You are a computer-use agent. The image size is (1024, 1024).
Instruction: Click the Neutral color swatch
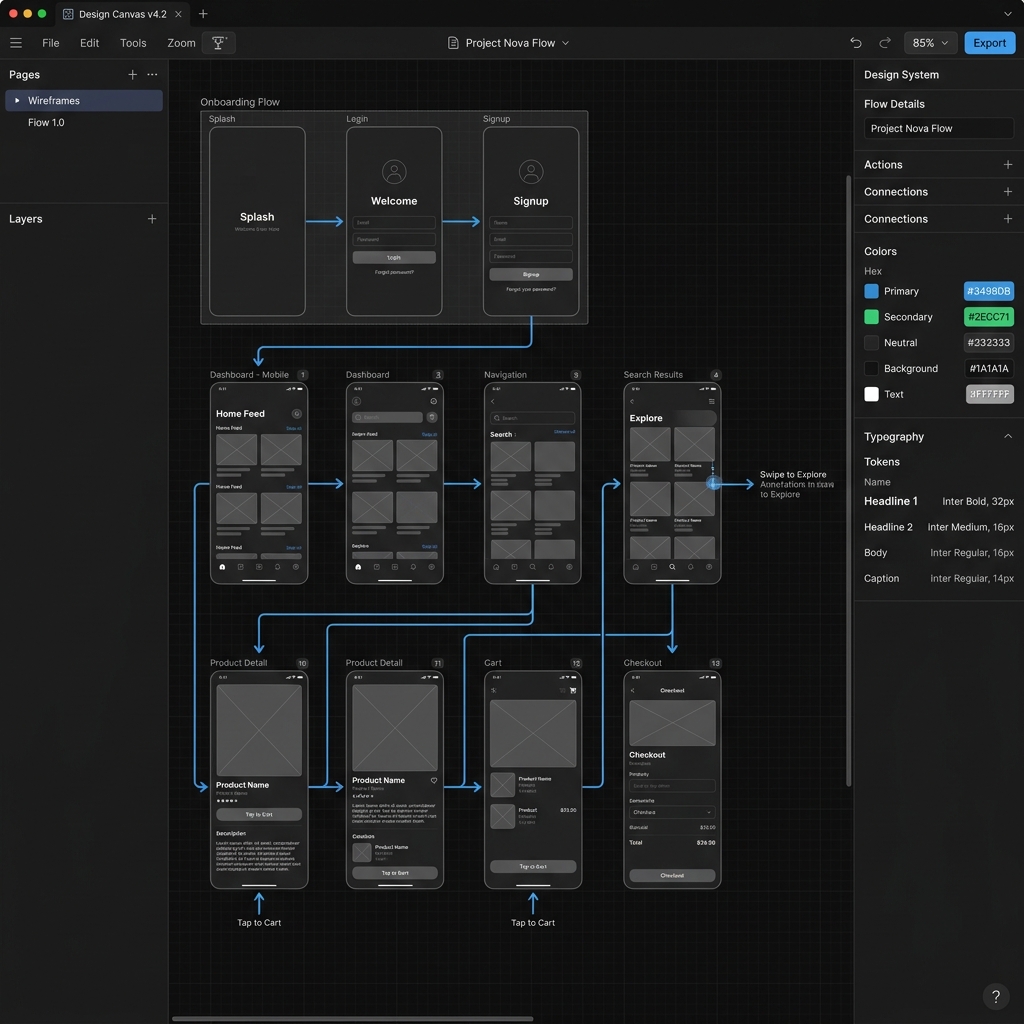[x=871, y=342]
